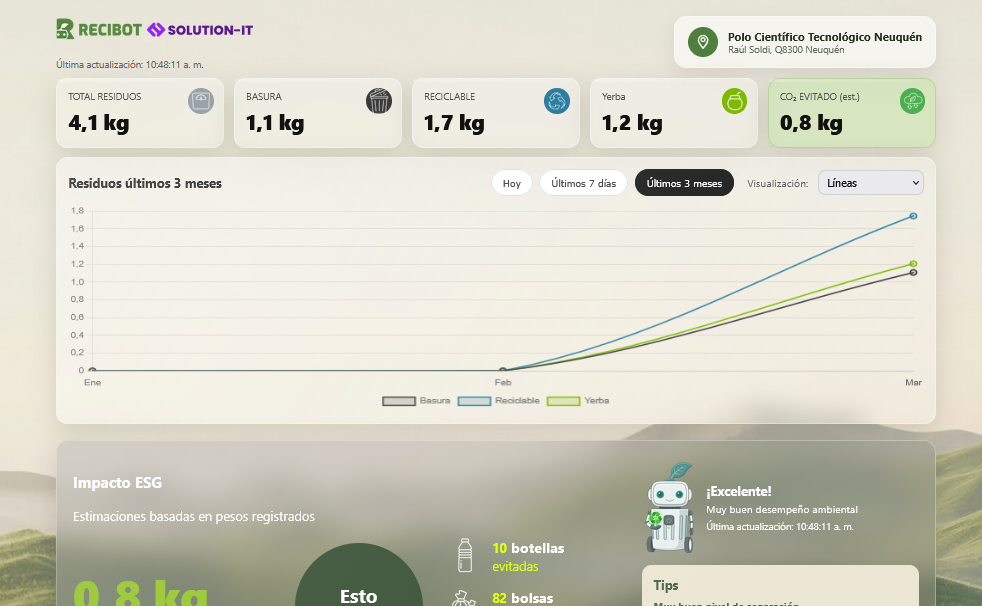
Task: Select the Últimos 3 meses range
Action: click(x=684, y=184)
